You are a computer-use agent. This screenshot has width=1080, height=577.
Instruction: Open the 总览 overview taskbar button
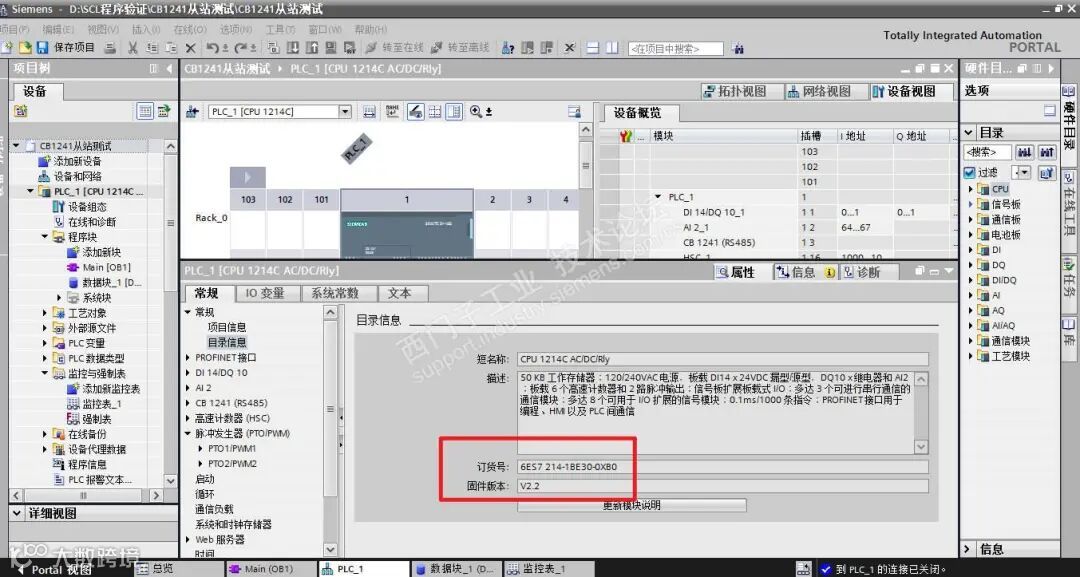pyautogui.click(x=178, y=569)
